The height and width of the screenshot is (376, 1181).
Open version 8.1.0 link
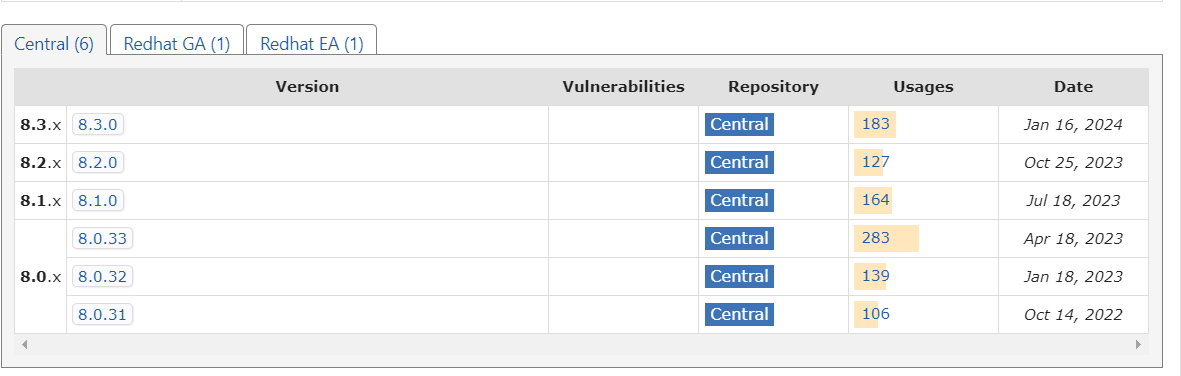tap(98, 200)
